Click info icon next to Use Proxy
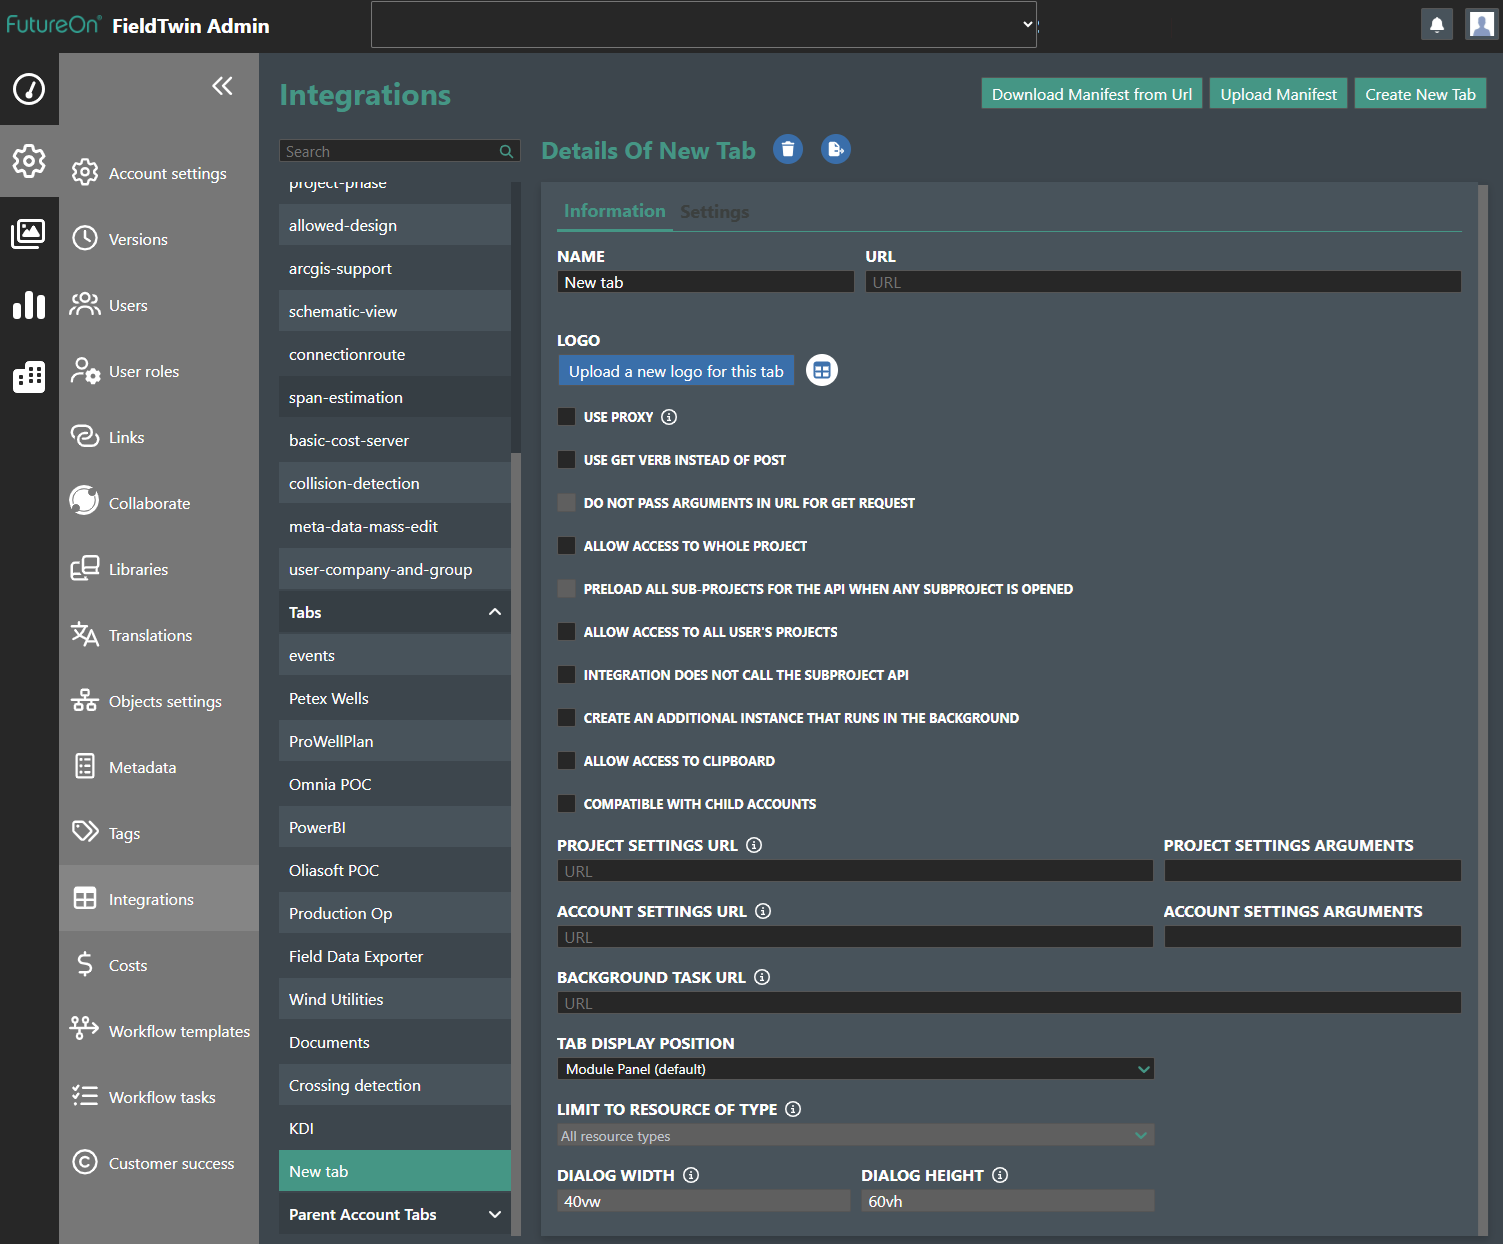The image size is (1503, 1244). coord(669,417)
